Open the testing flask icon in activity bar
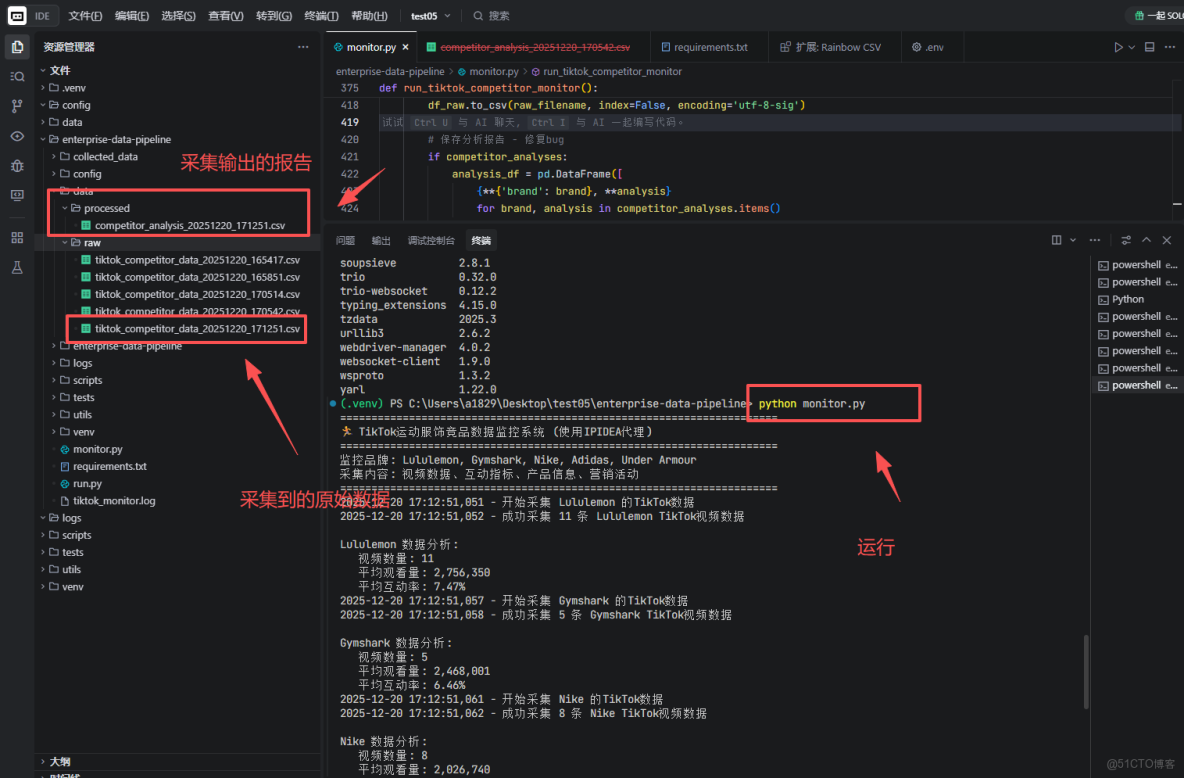The image size is (1184, 778). tap(17, 267)
